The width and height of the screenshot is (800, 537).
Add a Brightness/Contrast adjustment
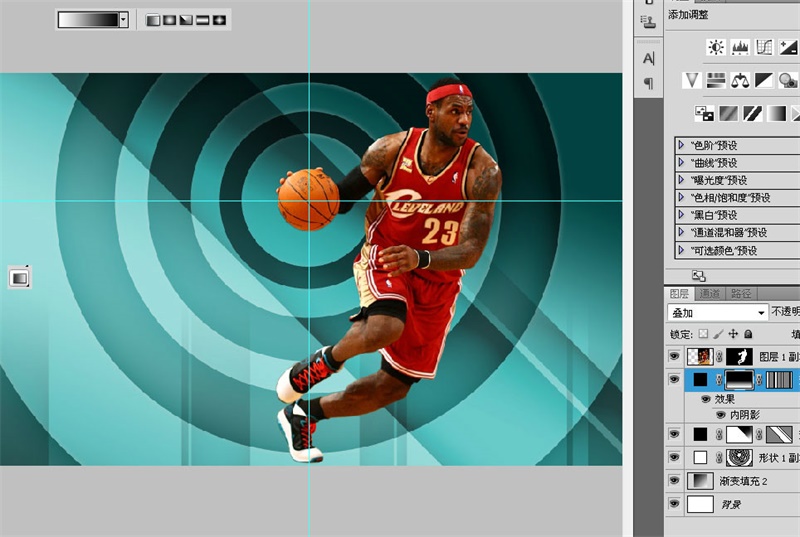point(716,47)
